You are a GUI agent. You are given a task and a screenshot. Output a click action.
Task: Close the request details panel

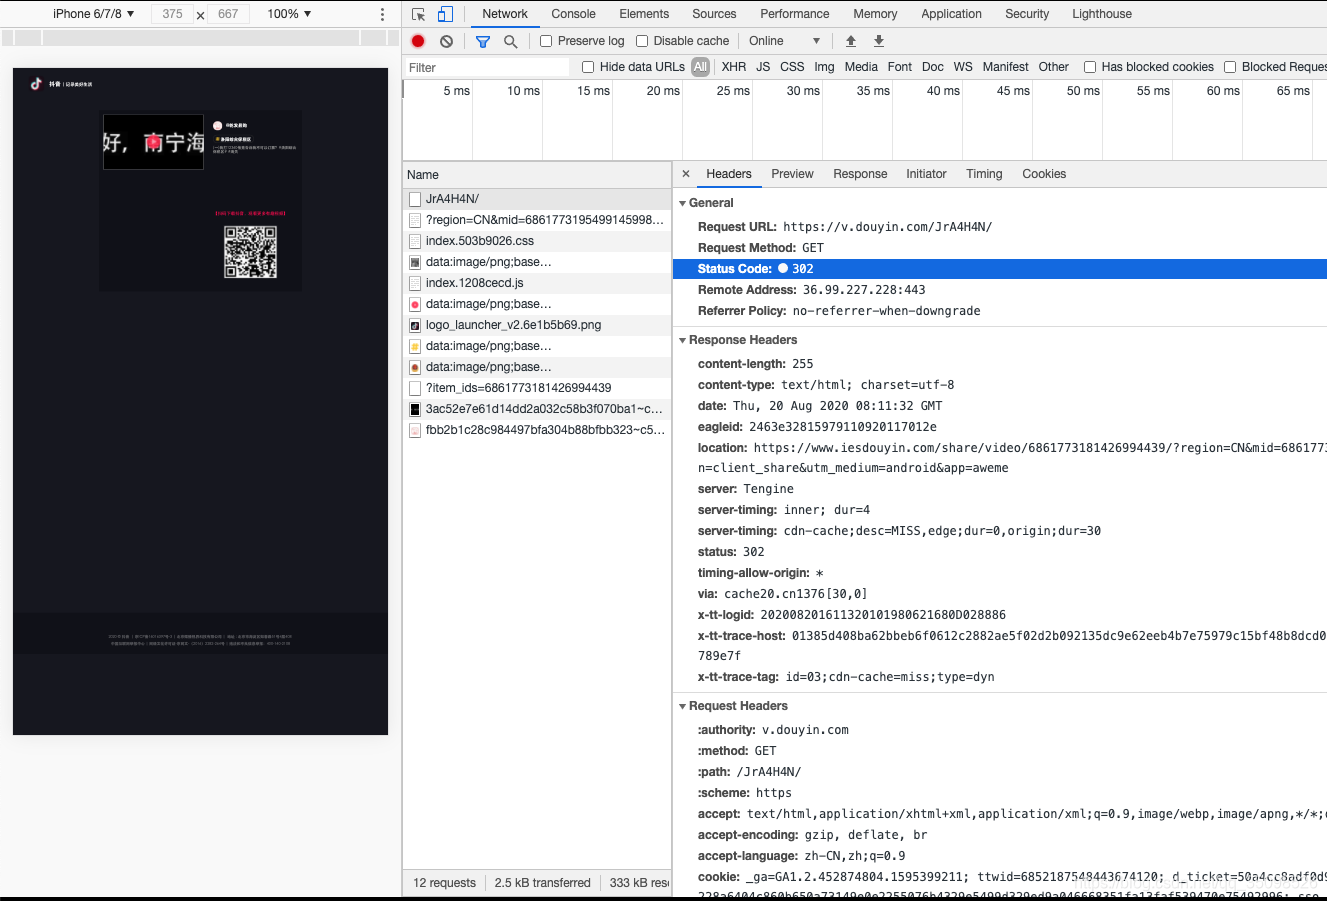click(x=686, y=174)
